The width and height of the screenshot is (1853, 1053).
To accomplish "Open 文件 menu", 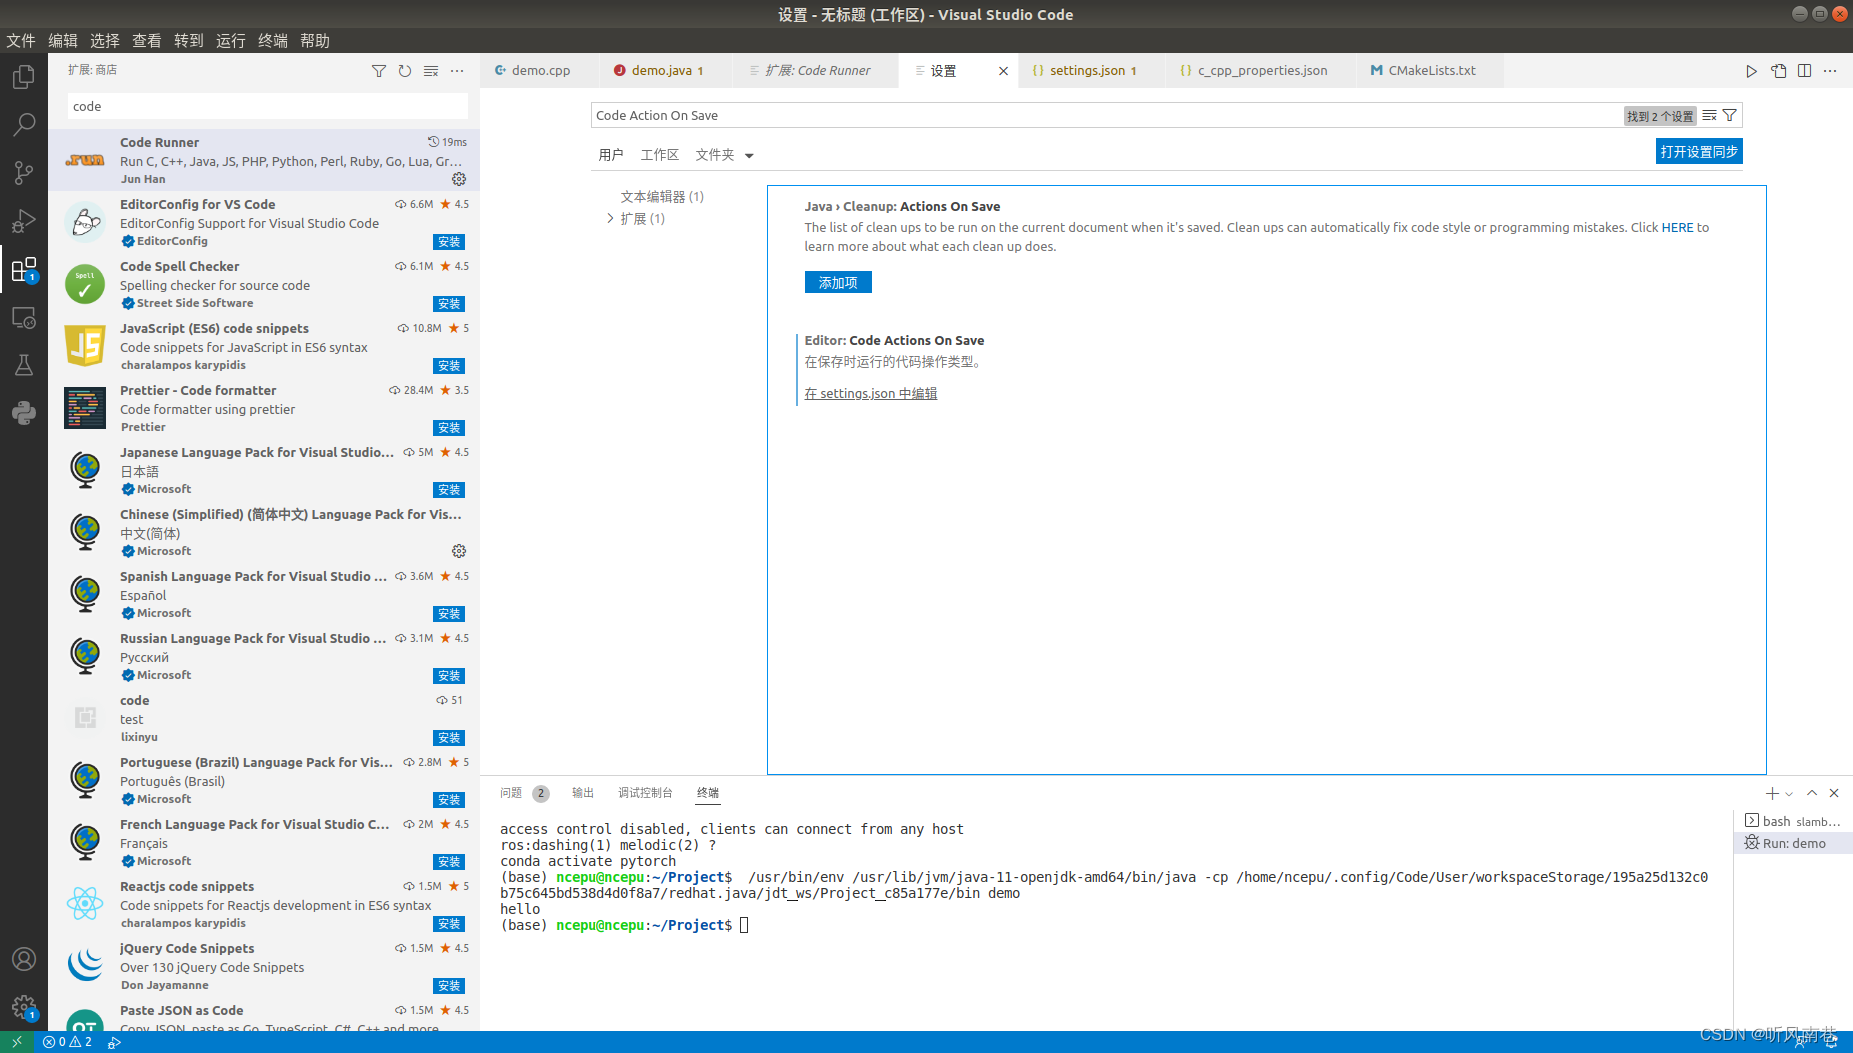I will coord(21,40).
